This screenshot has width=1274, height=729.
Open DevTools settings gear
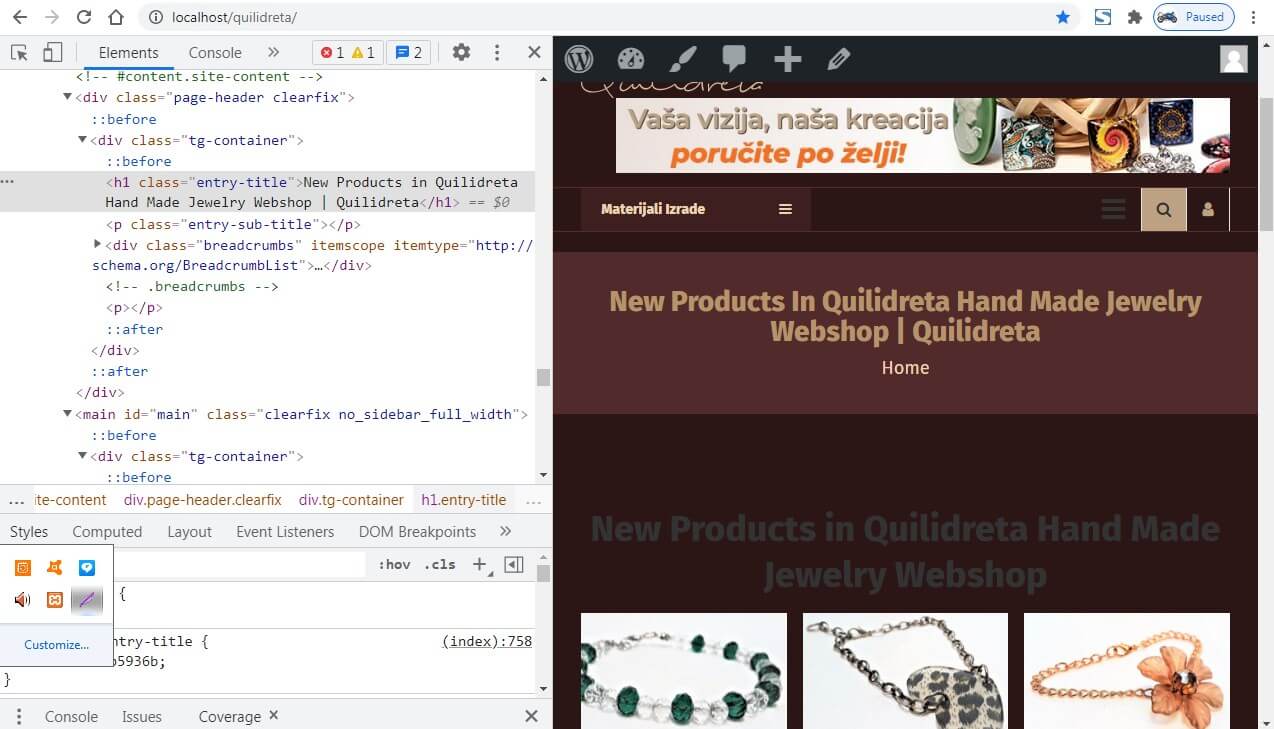(461, 53)
